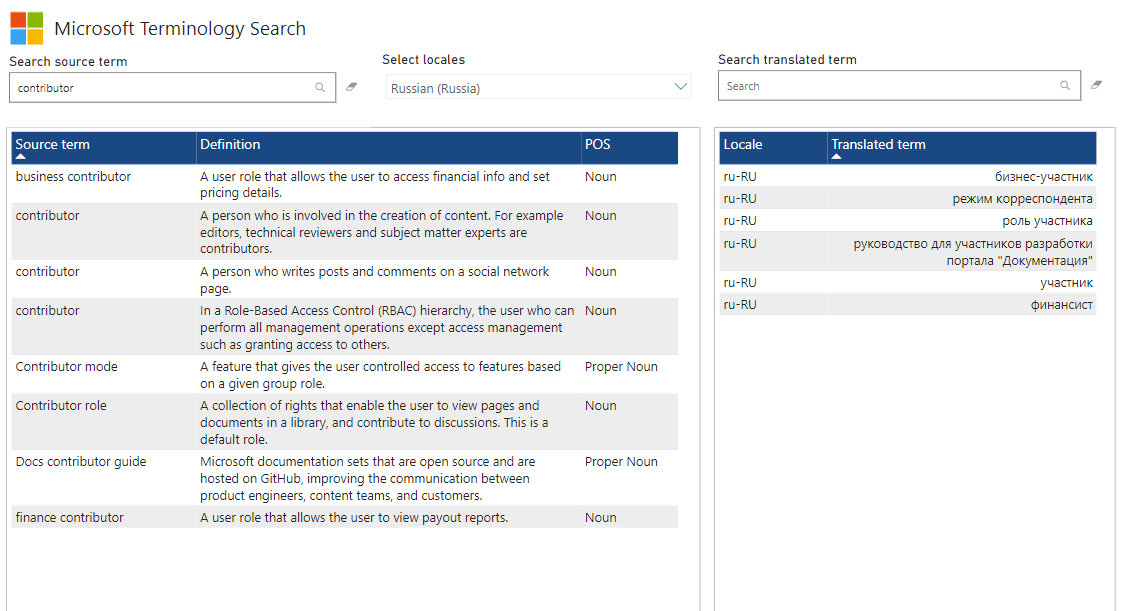The width and height of the screenshot is (1121, 611).
Task: Select the business contributor source term
Action: (74, 177)
